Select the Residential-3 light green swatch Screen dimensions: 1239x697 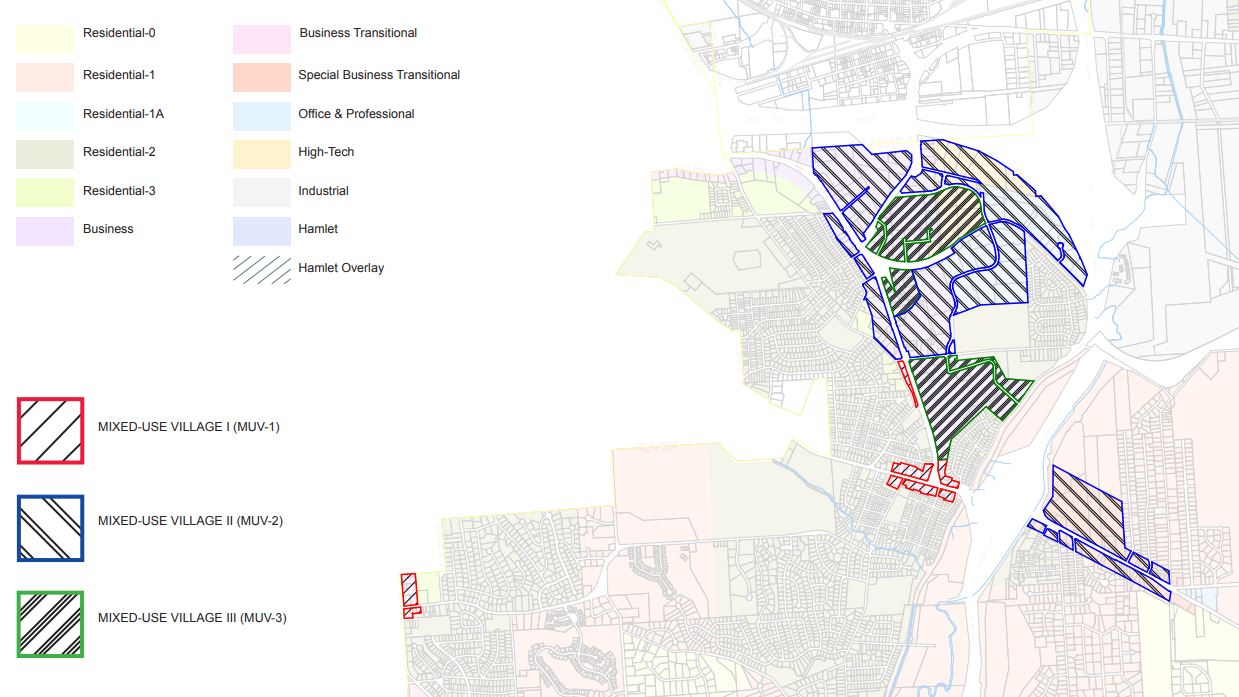click(x=45, y=192)
